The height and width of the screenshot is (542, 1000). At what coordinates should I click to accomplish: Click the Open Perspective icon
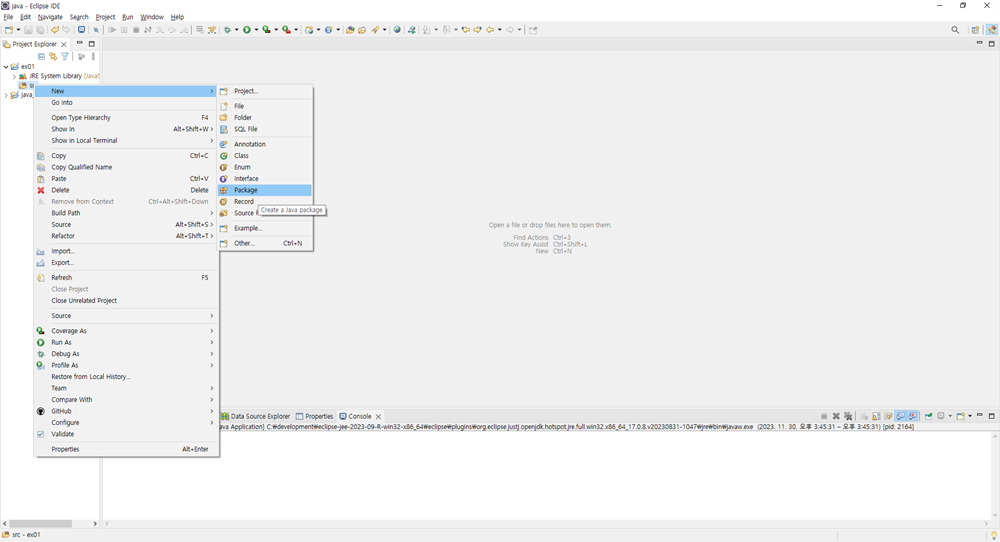(974, 30)
